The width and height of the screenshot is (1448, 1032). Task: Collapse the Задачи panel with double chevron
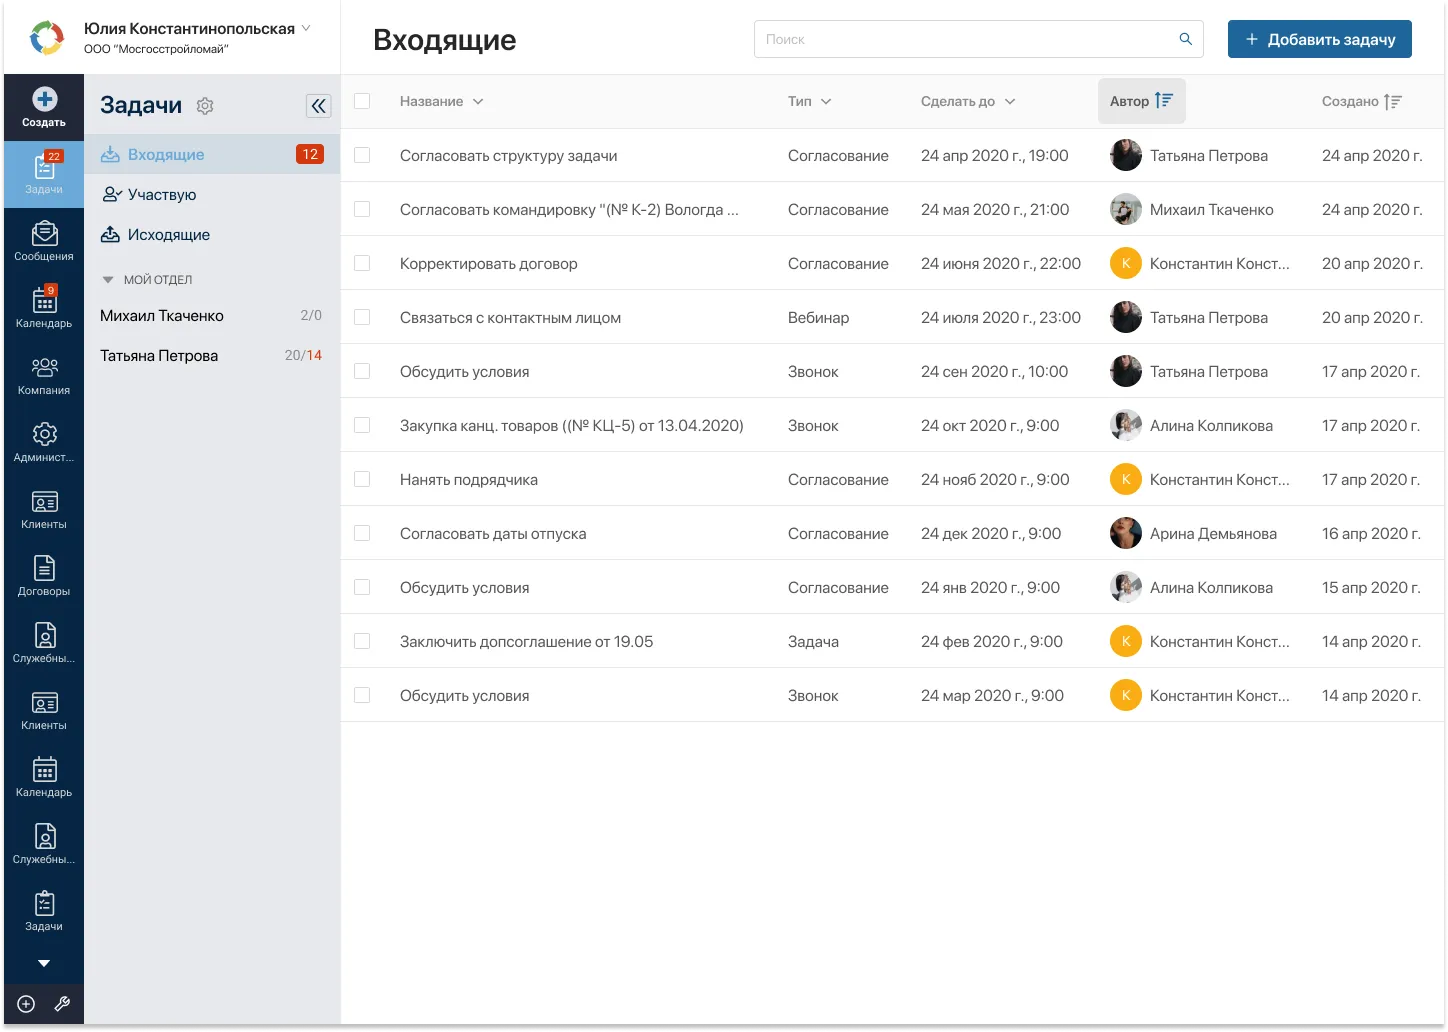point(318,106)
